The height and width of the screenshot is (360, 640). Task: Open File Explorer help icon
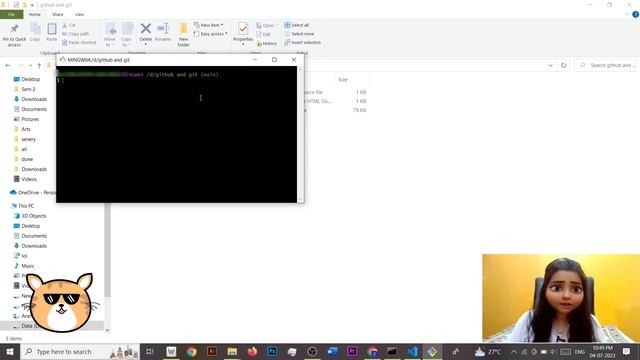pyautogui.click(x=635, y=14)
